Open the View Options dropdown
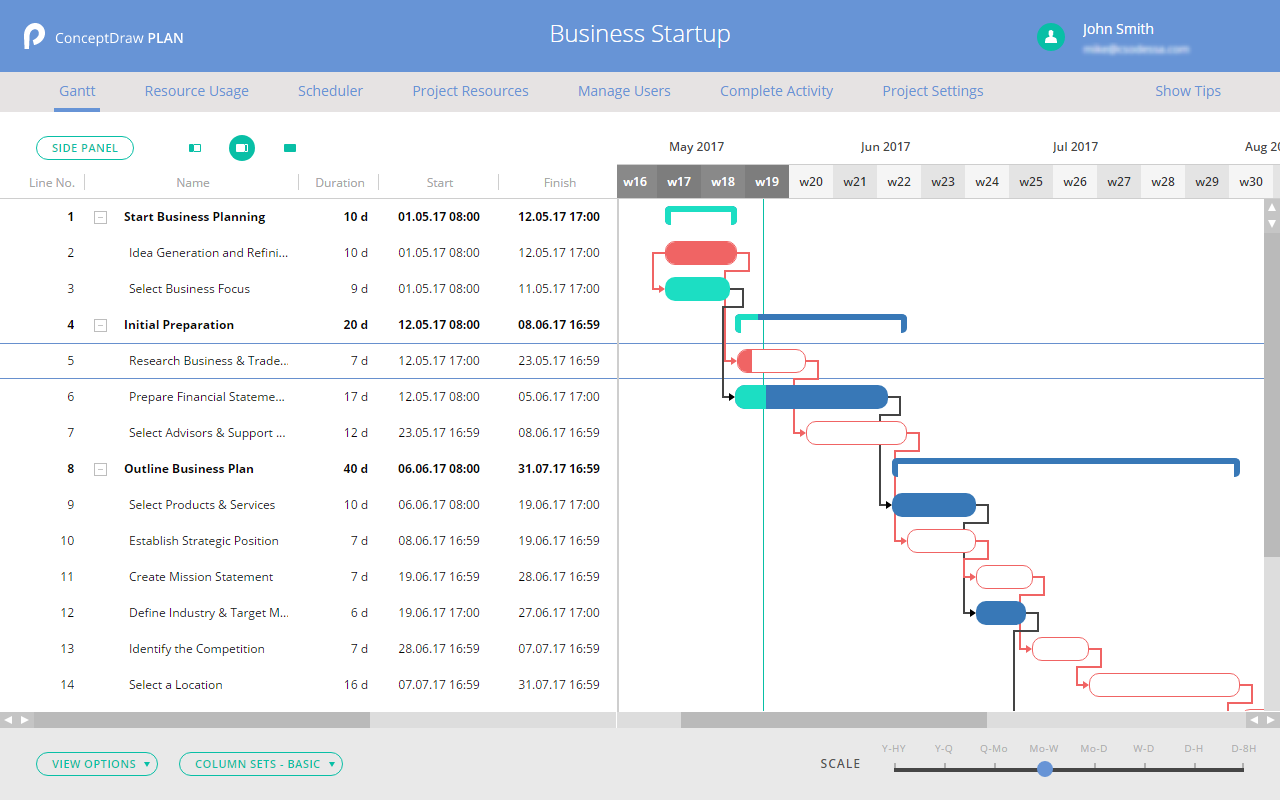1280x800 pixels. 97,764
